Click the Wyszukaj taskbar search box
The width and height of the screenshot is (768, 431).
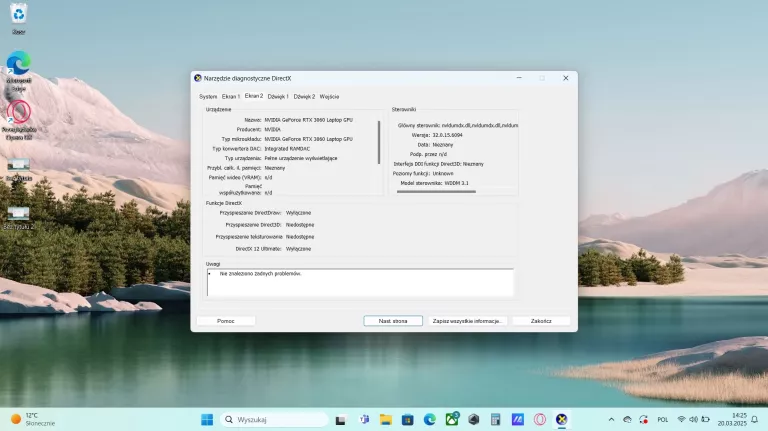pos(274,420)
